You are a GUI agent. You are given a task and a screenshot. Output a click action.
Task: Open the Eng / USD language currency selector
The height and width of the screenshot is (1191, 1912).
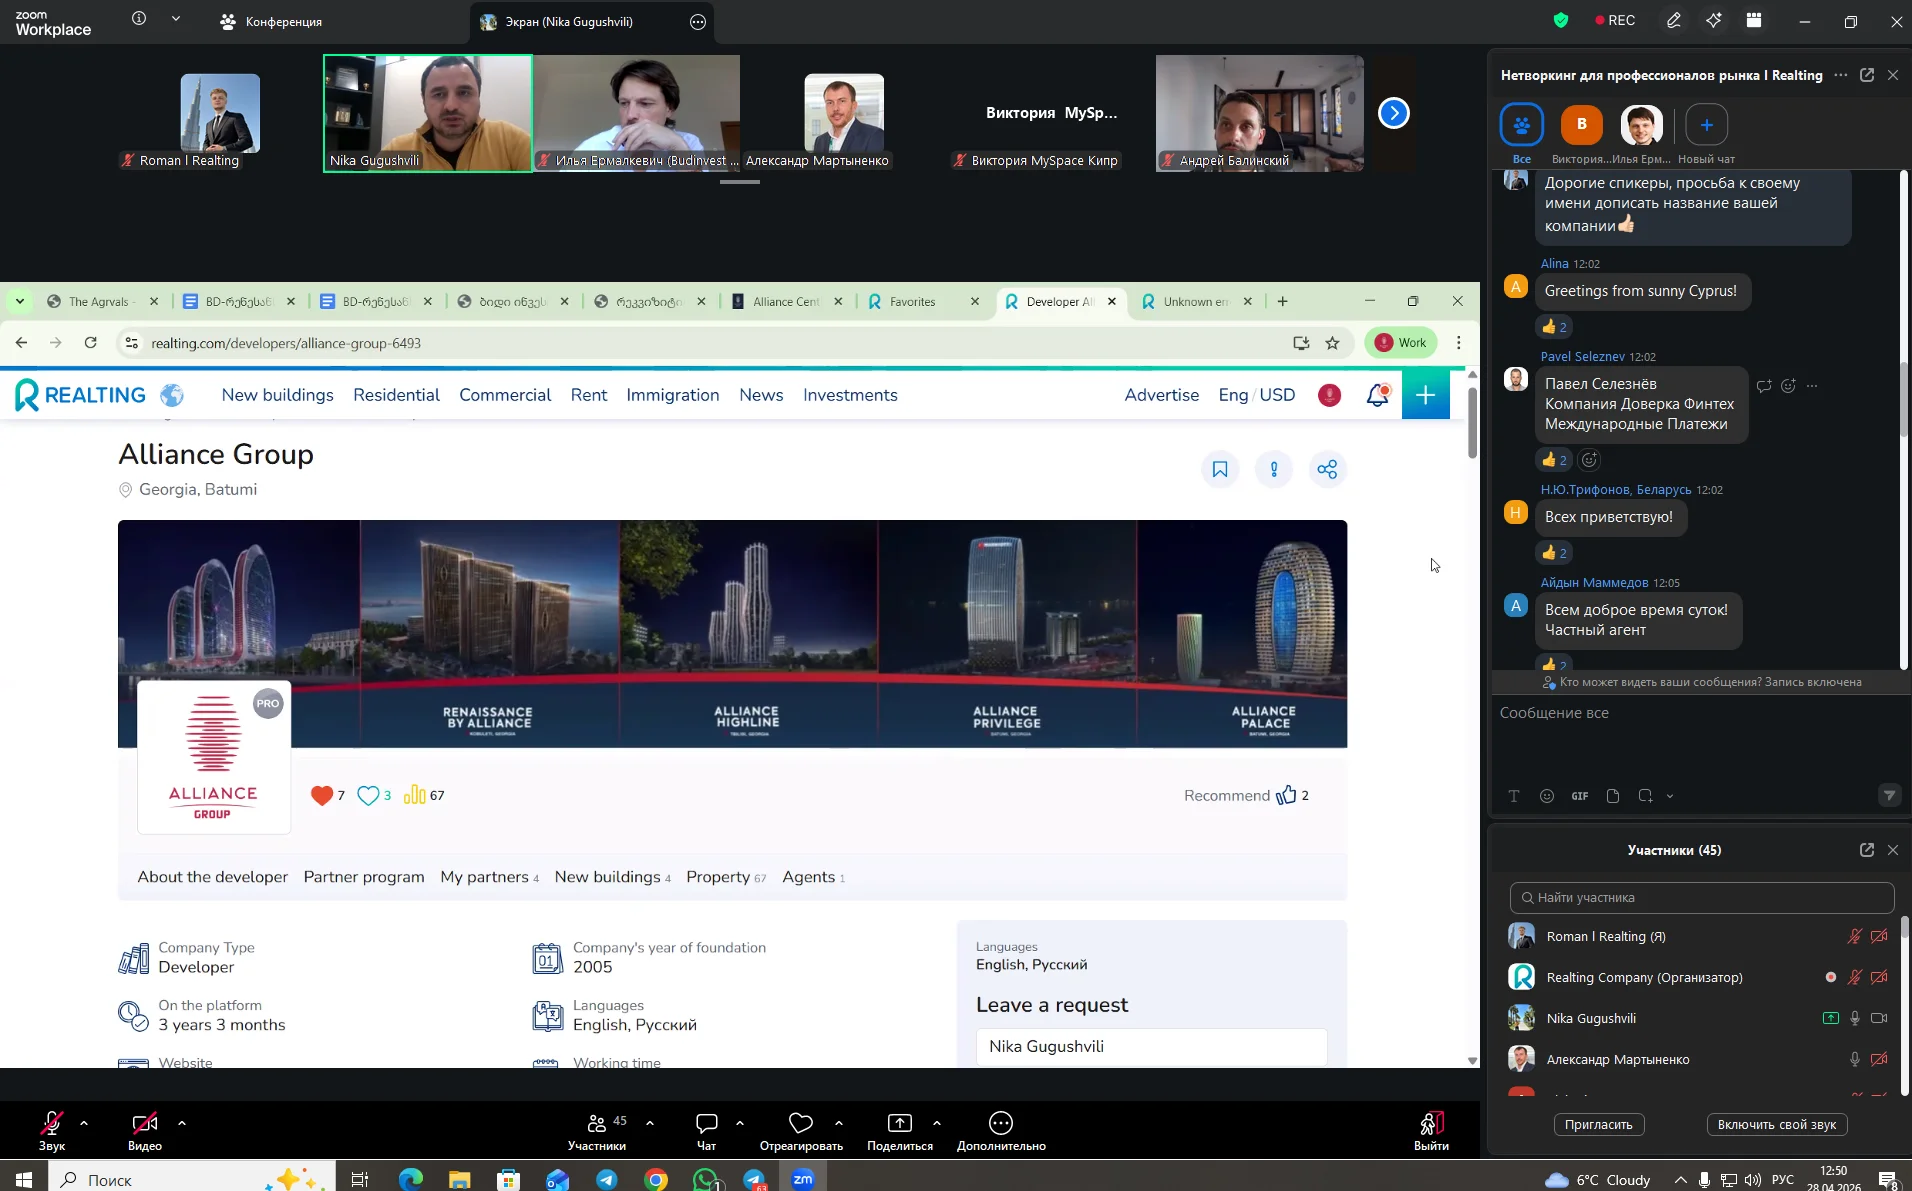coord(1257,395)
